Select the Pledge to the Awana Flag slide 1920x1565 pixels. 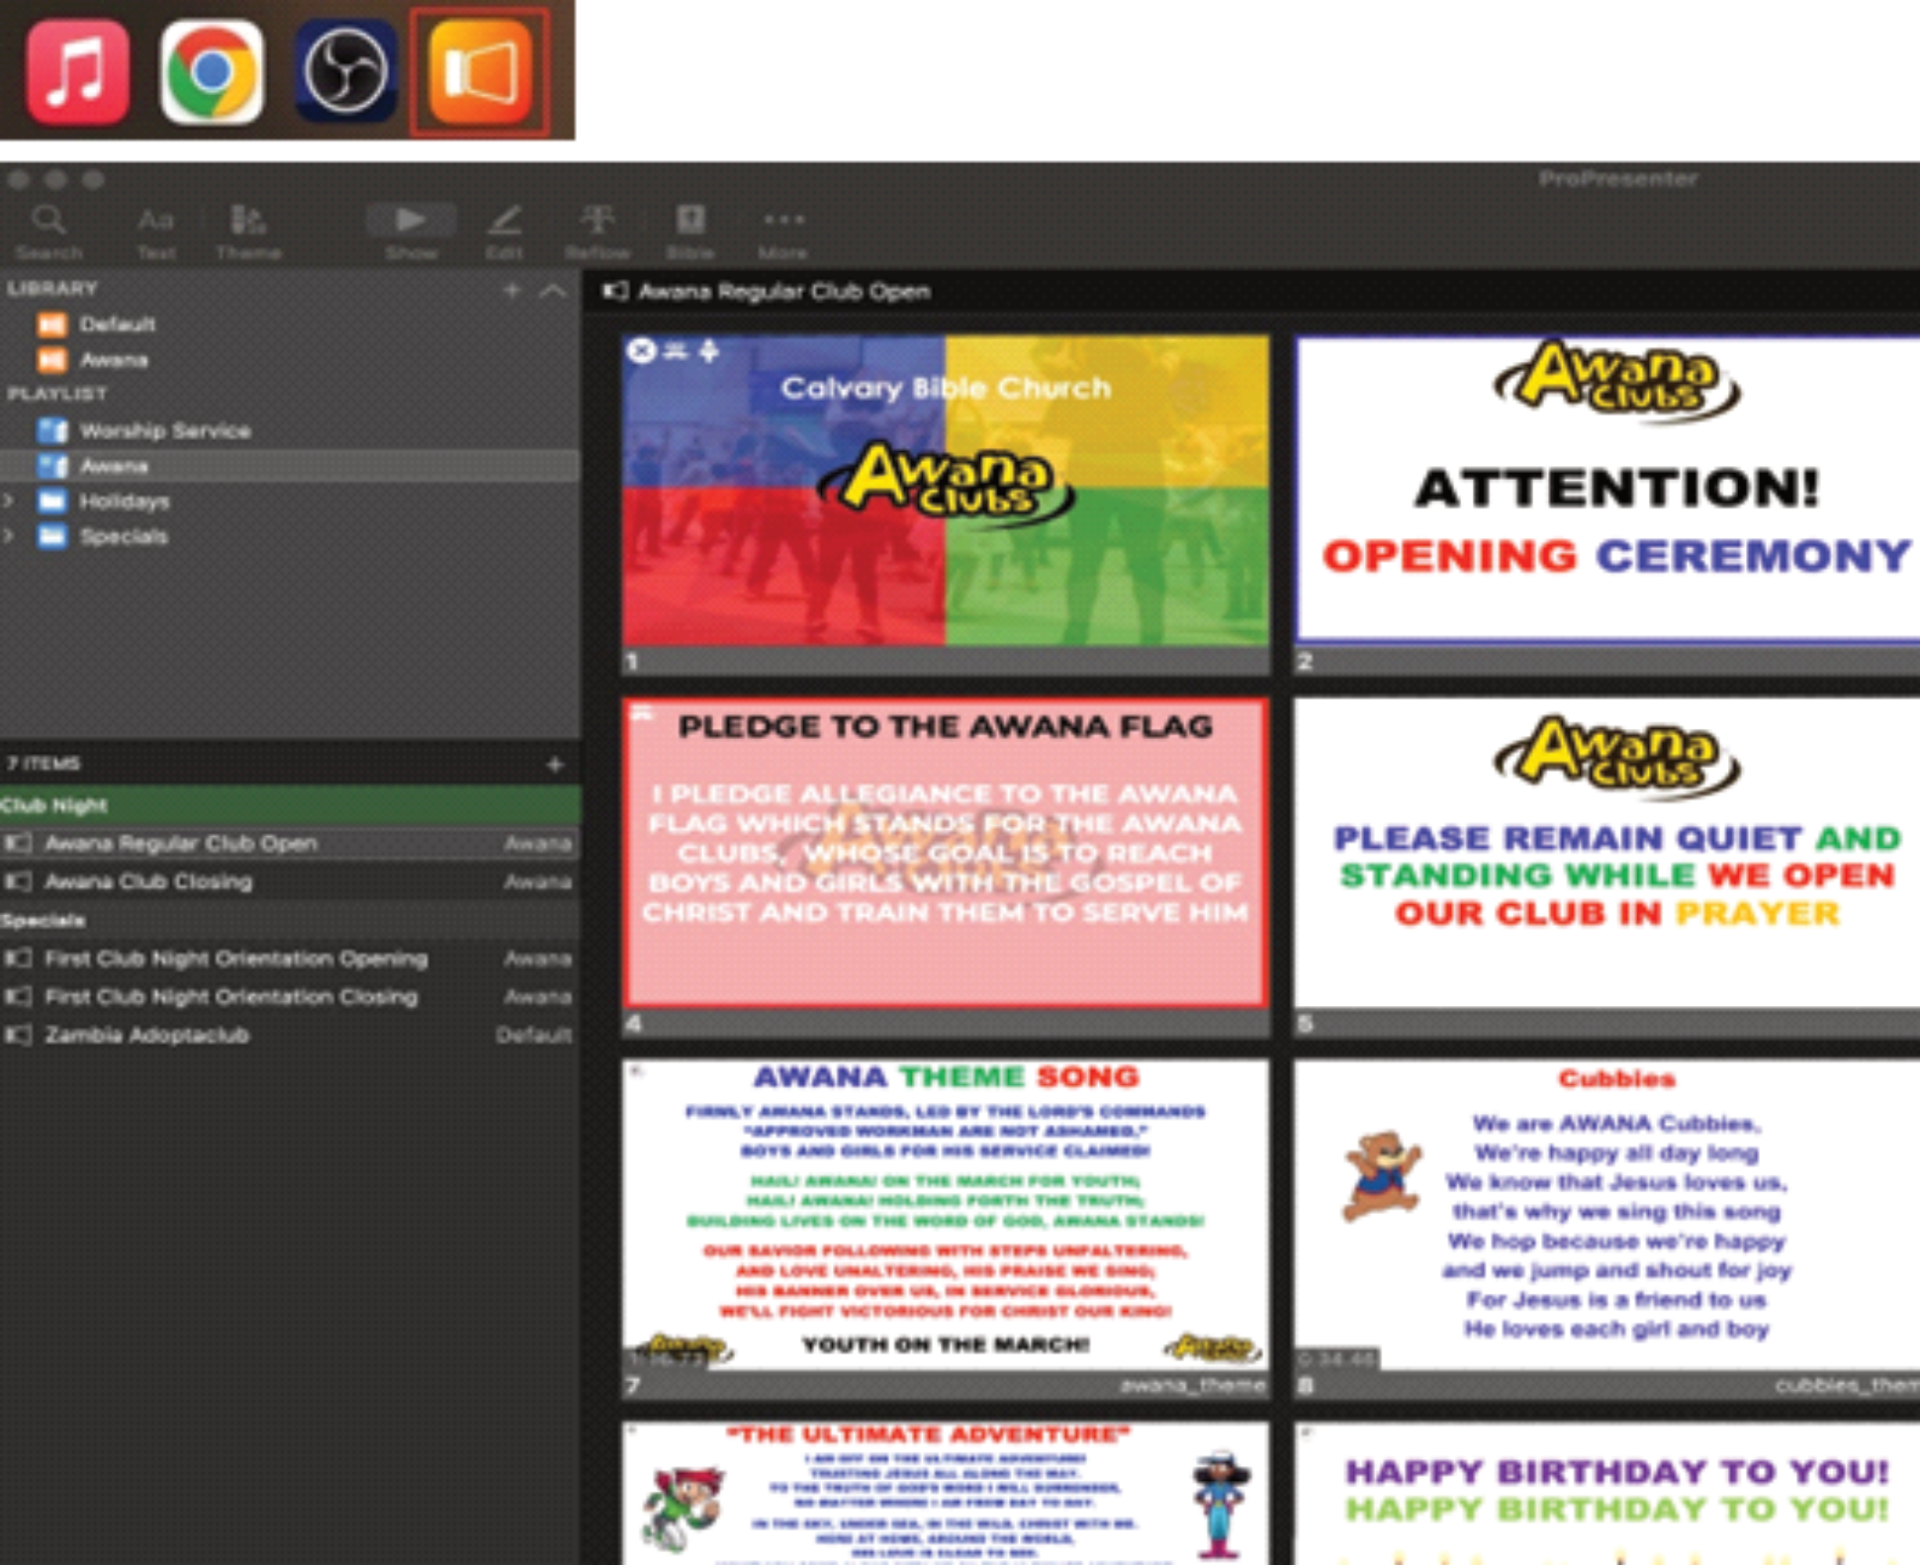(945, 853)
